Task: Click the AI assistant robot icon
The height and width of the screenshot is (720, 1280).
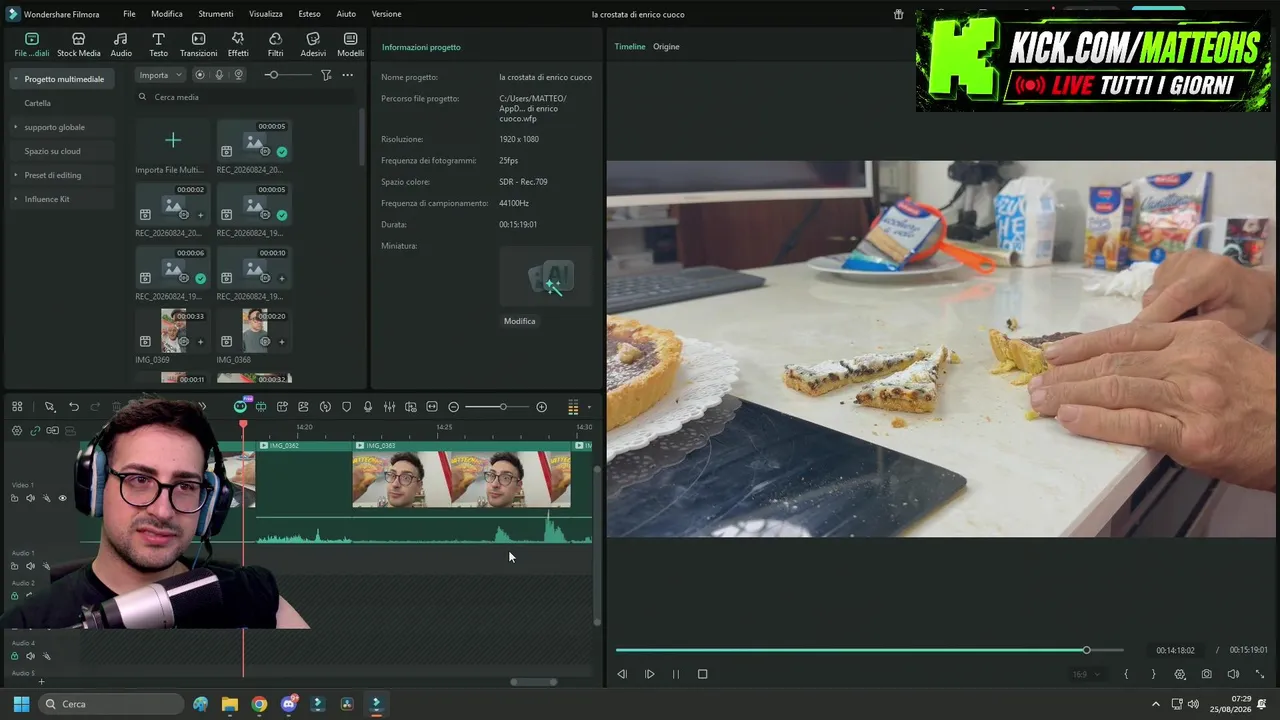Action: pos(240,407)
